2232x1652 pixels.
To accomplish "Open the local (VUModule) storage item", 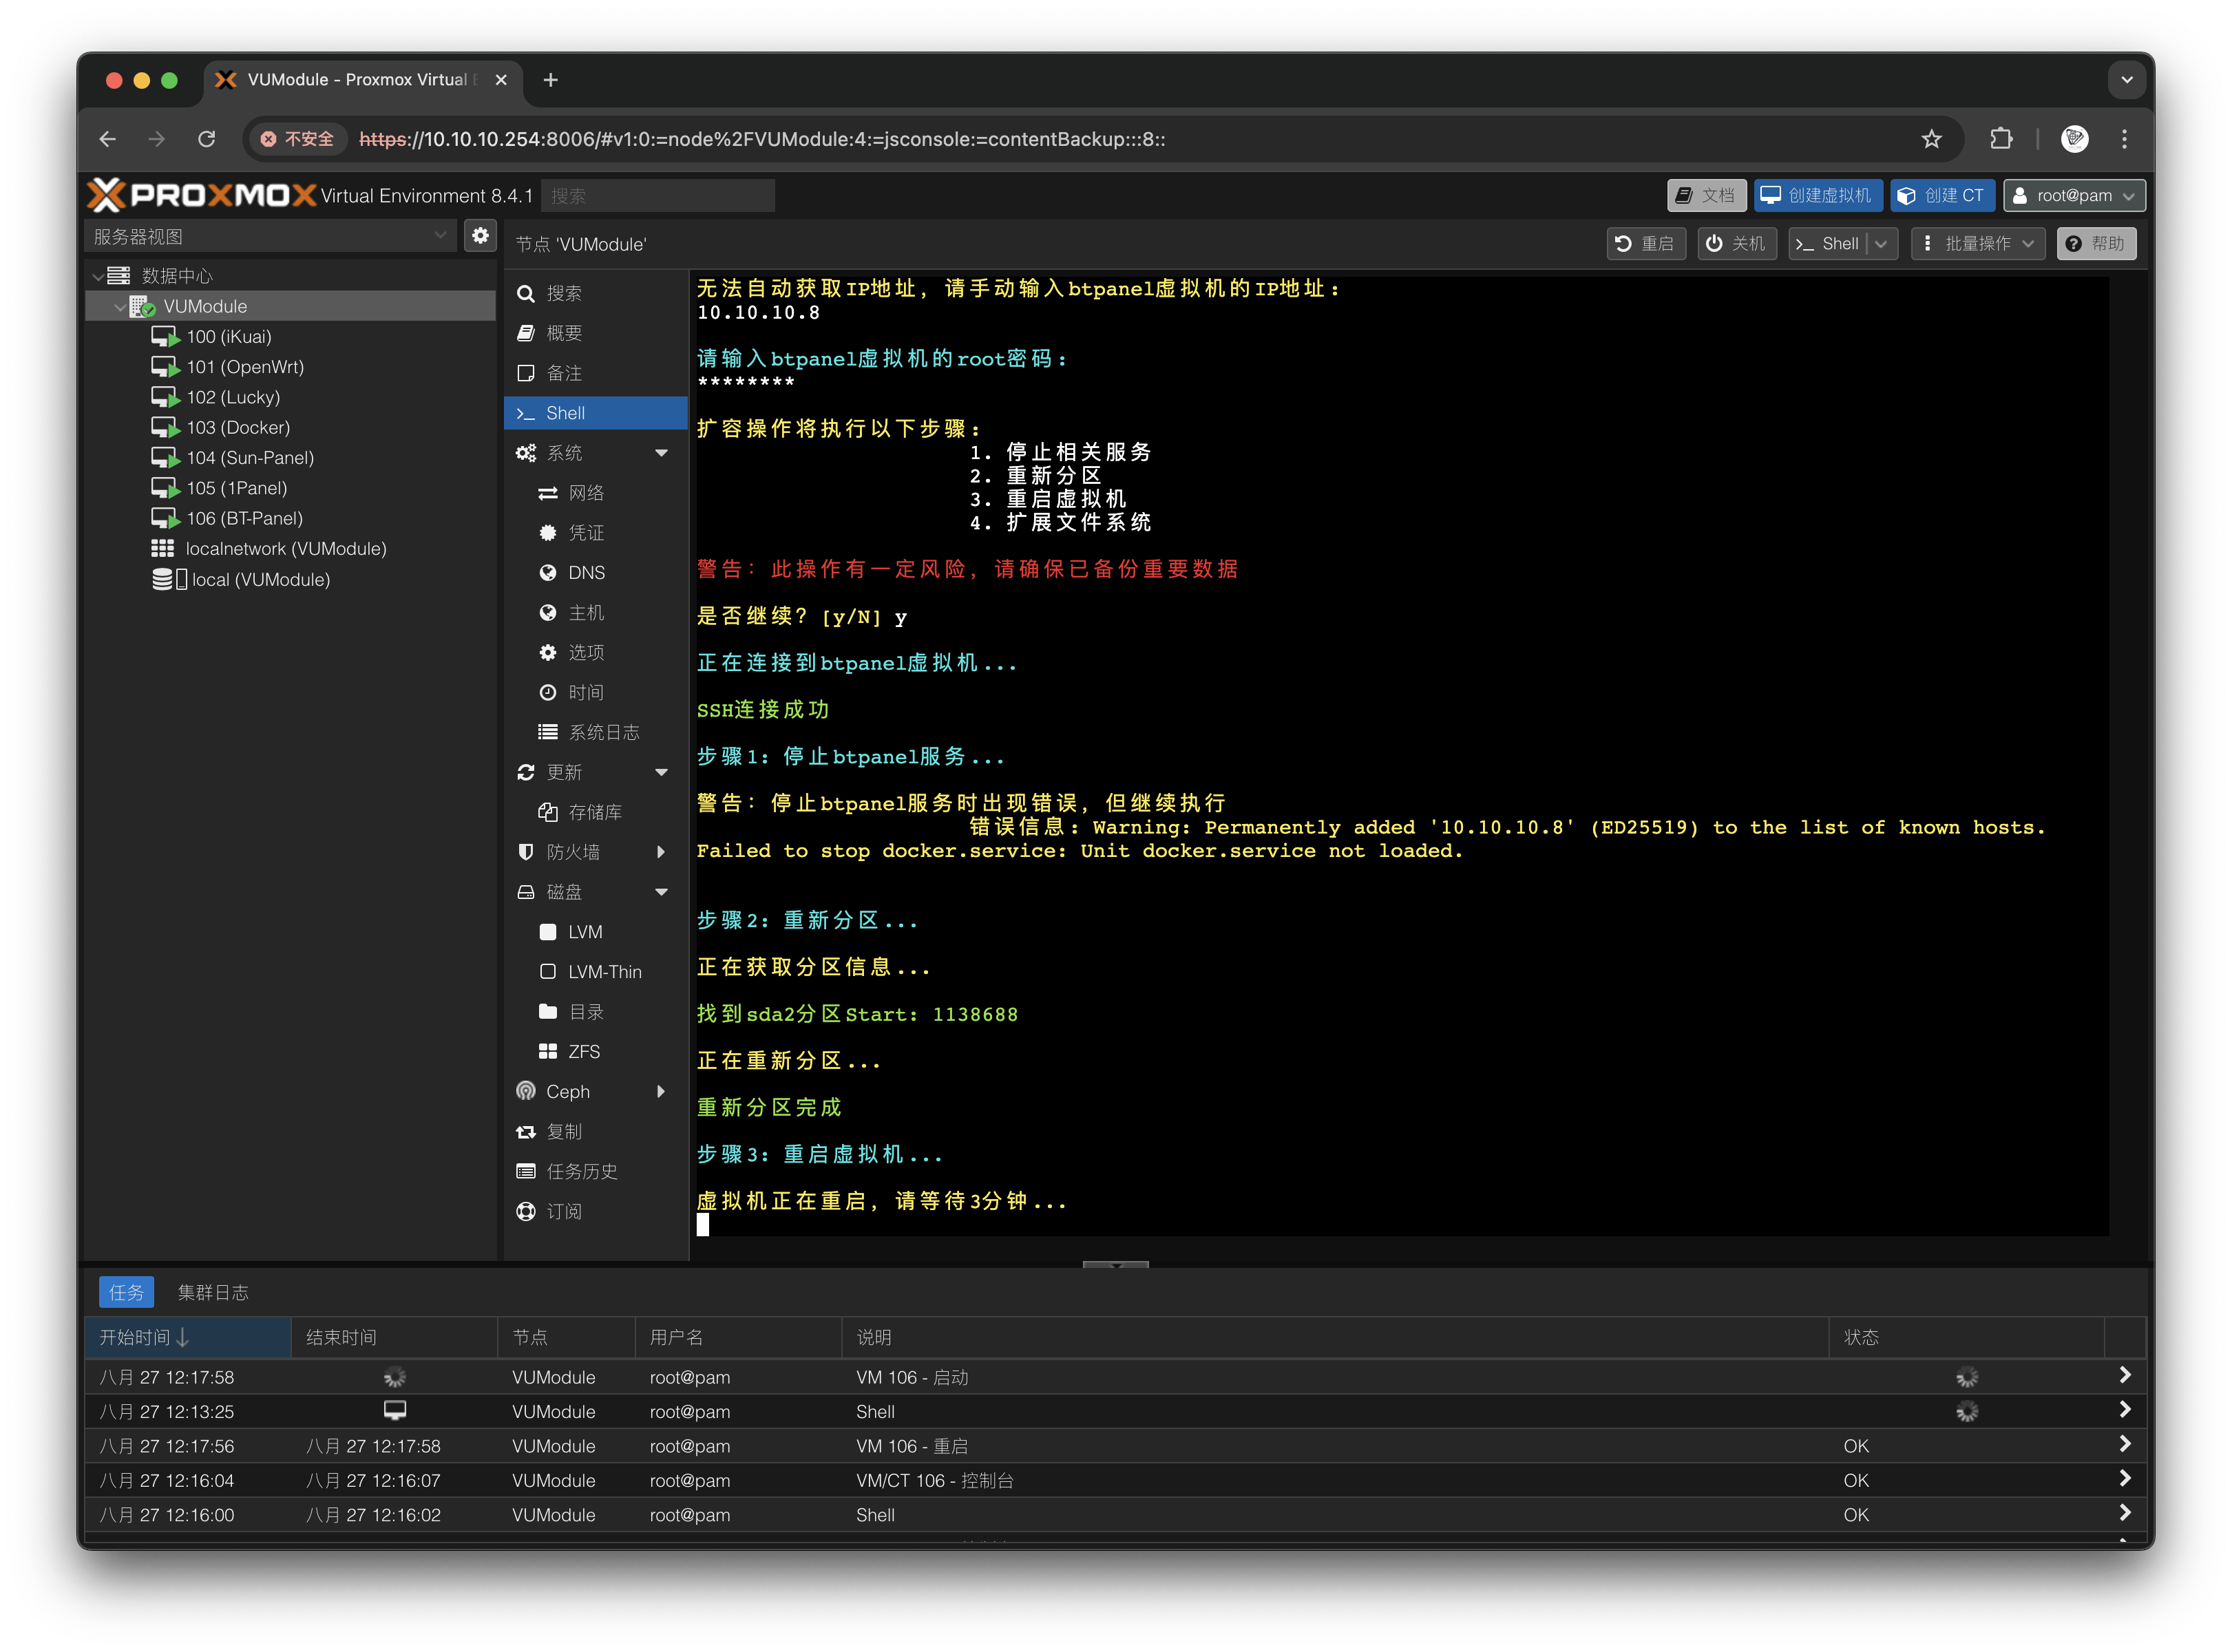I will point(260,579).
